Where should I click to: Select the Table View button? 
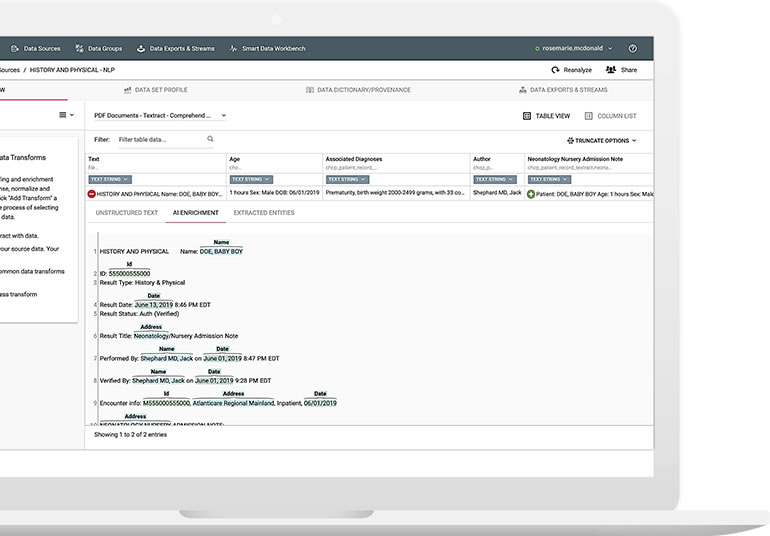pyautogui.click(x=546, y=116)
